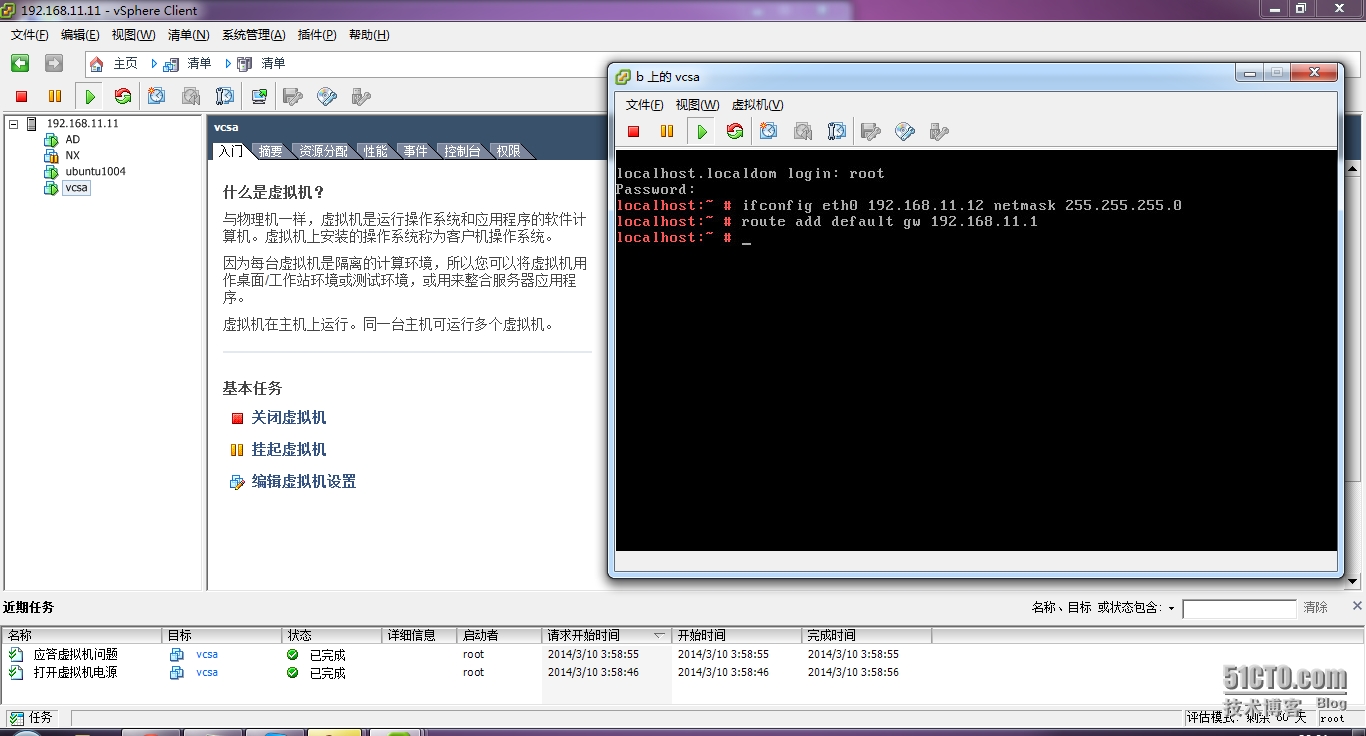Image resolution: width=1366 pixels, height=736 pixels.
Task: Switch to the 权限 tab
Action: click(508, 151)
